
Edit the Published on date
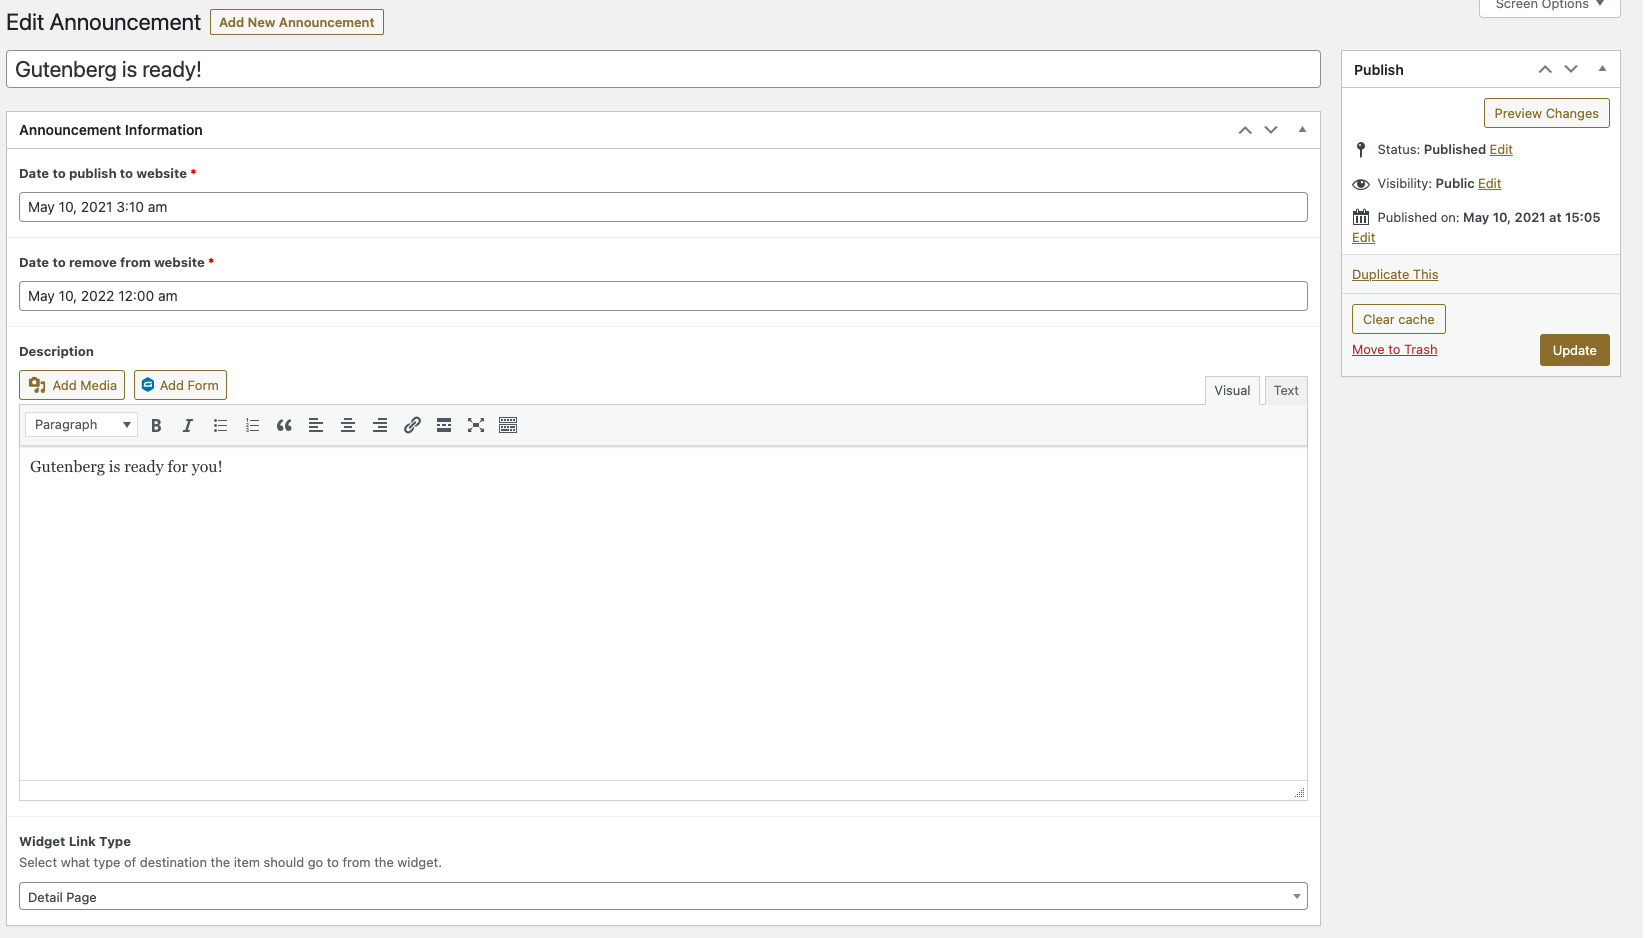[x=1363, y=238]
